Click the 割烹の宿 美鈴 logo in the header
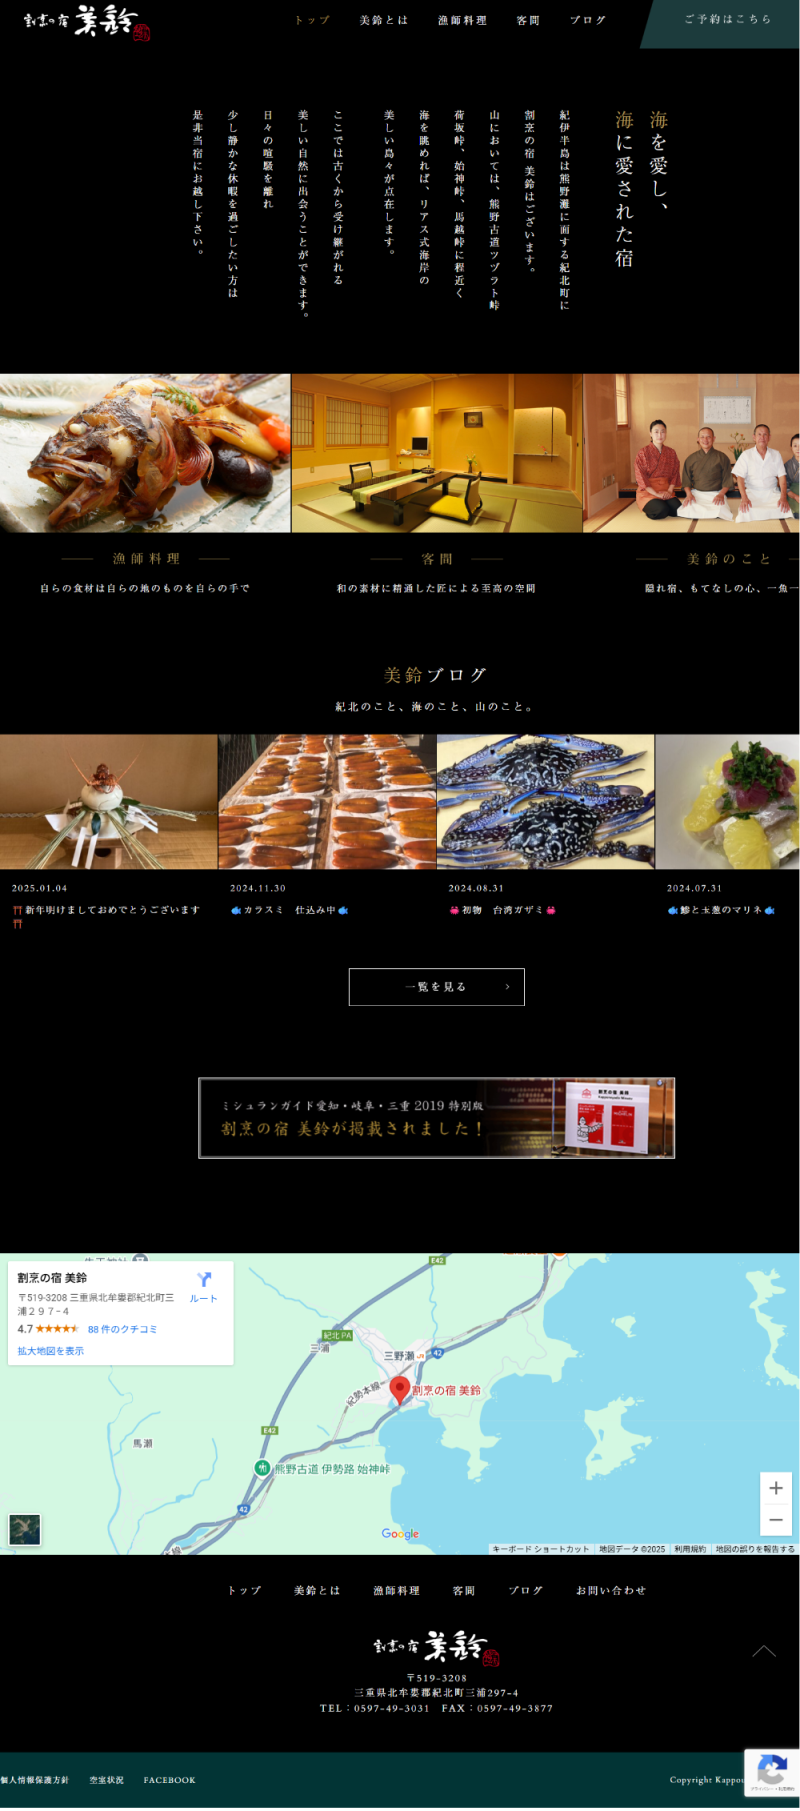Screen dimensions: 800x1811 (x=87, y=22)
